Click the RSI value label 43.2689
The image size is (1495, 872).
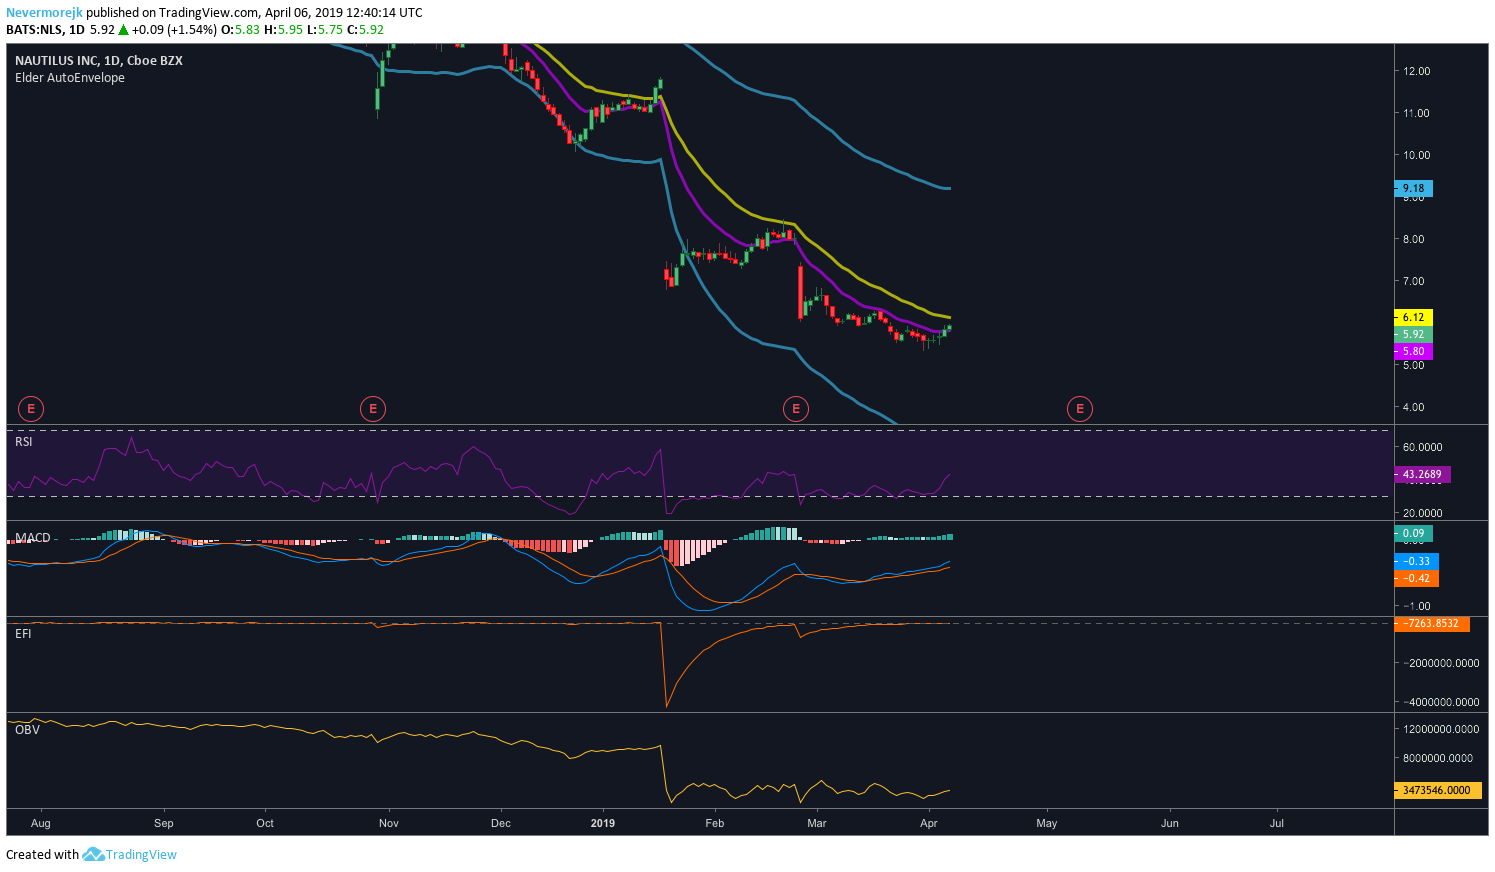1422,474
